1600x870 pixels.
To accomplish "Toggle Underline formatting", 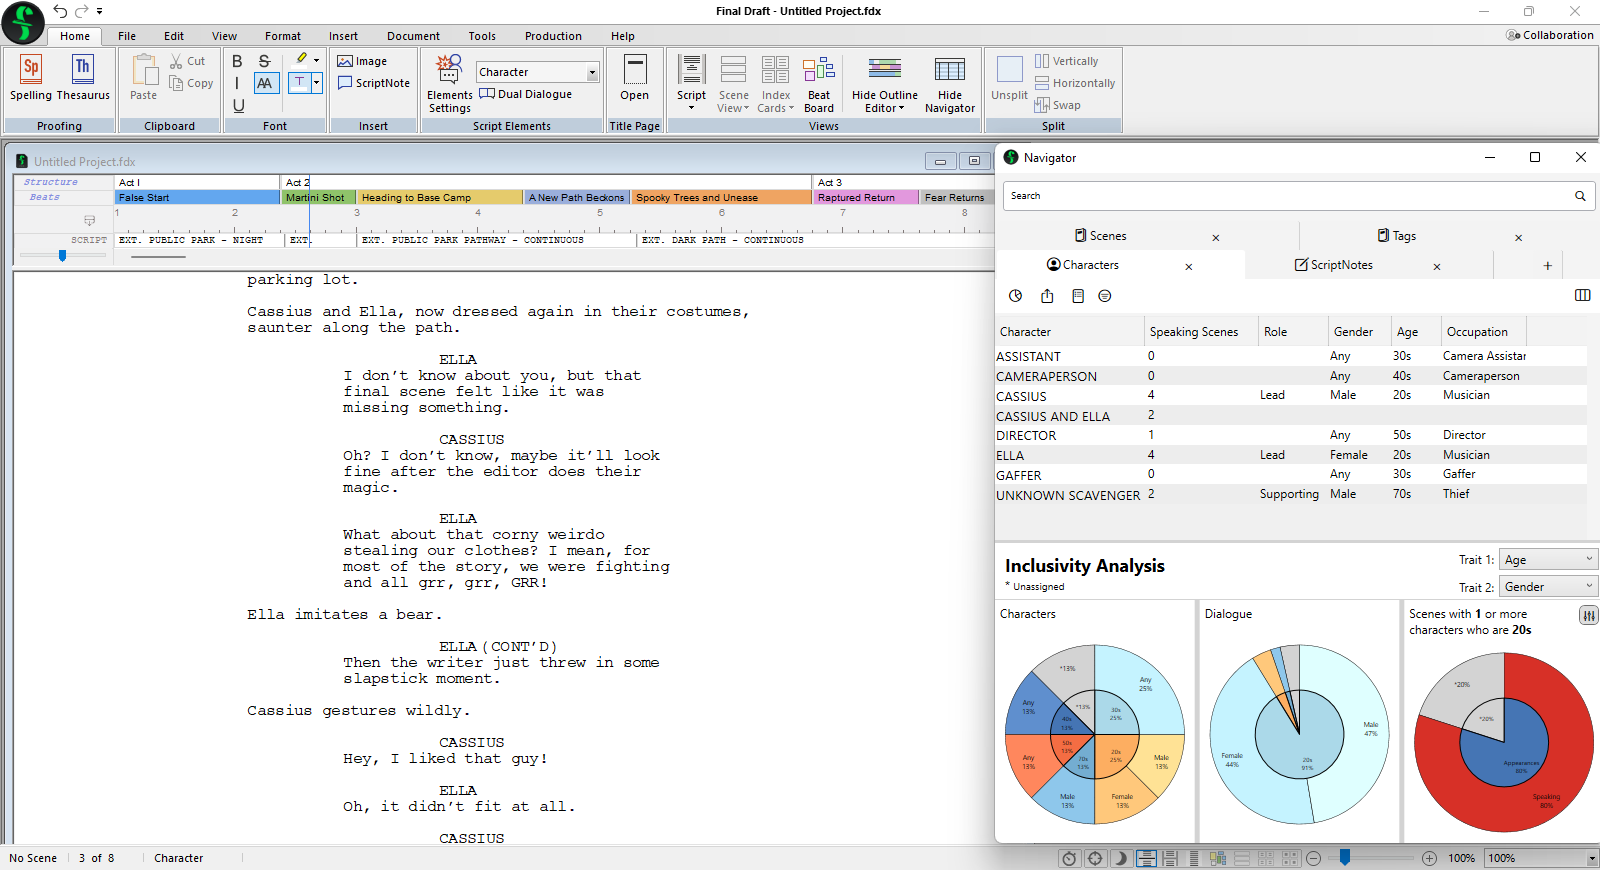I will (x=238, y=105).
